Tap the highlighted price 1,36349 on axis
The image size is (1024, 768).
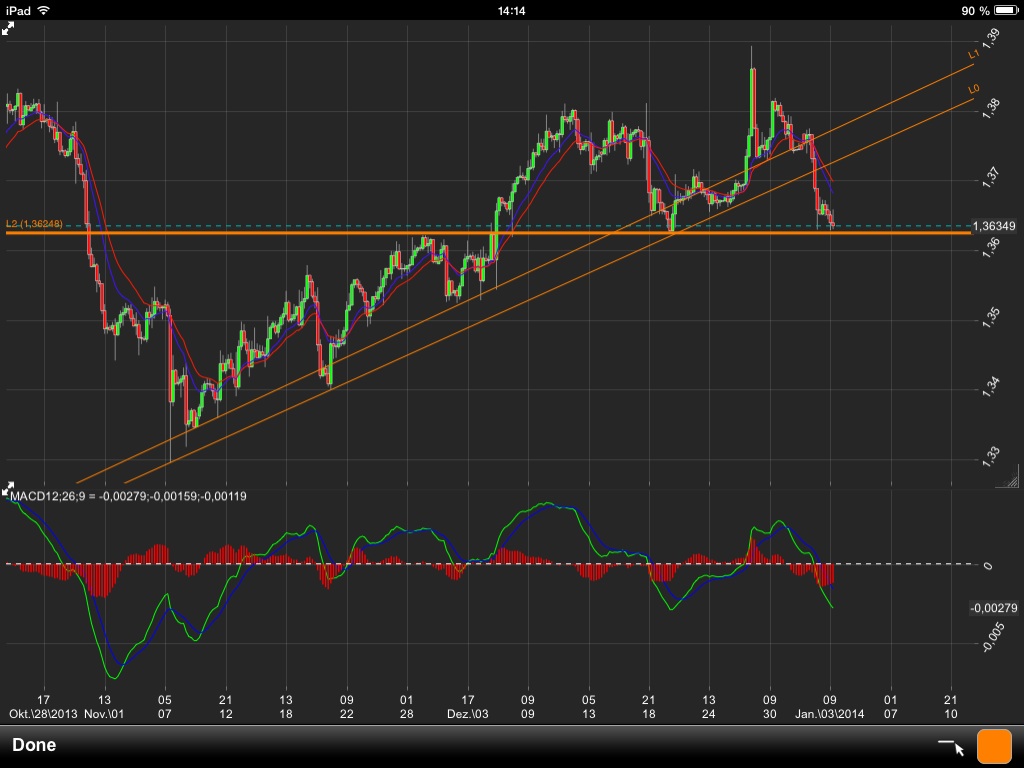996,226
